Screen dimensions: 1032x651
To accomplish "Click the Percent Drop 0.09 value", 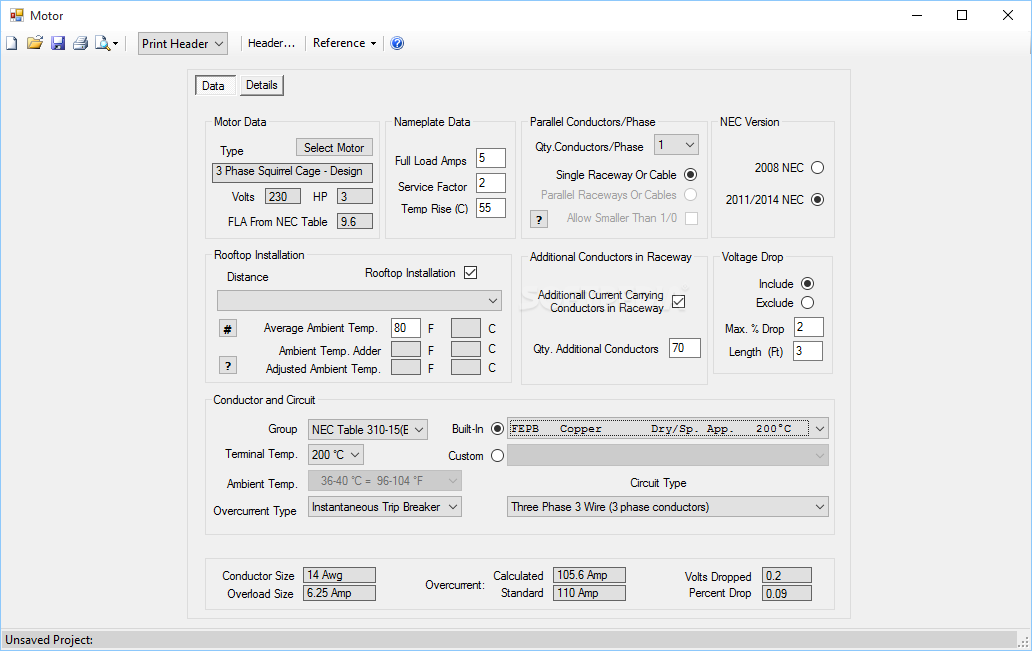I will pos(787,594).
